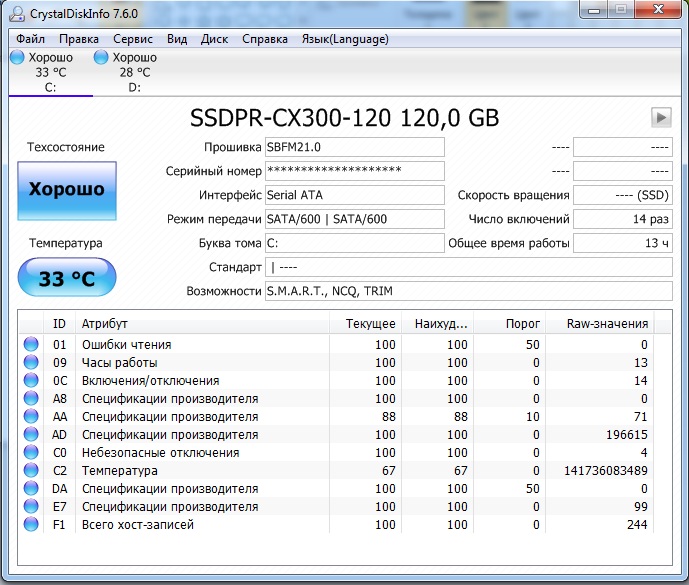Click status orb in the AA row

click(x=31, y=416)
